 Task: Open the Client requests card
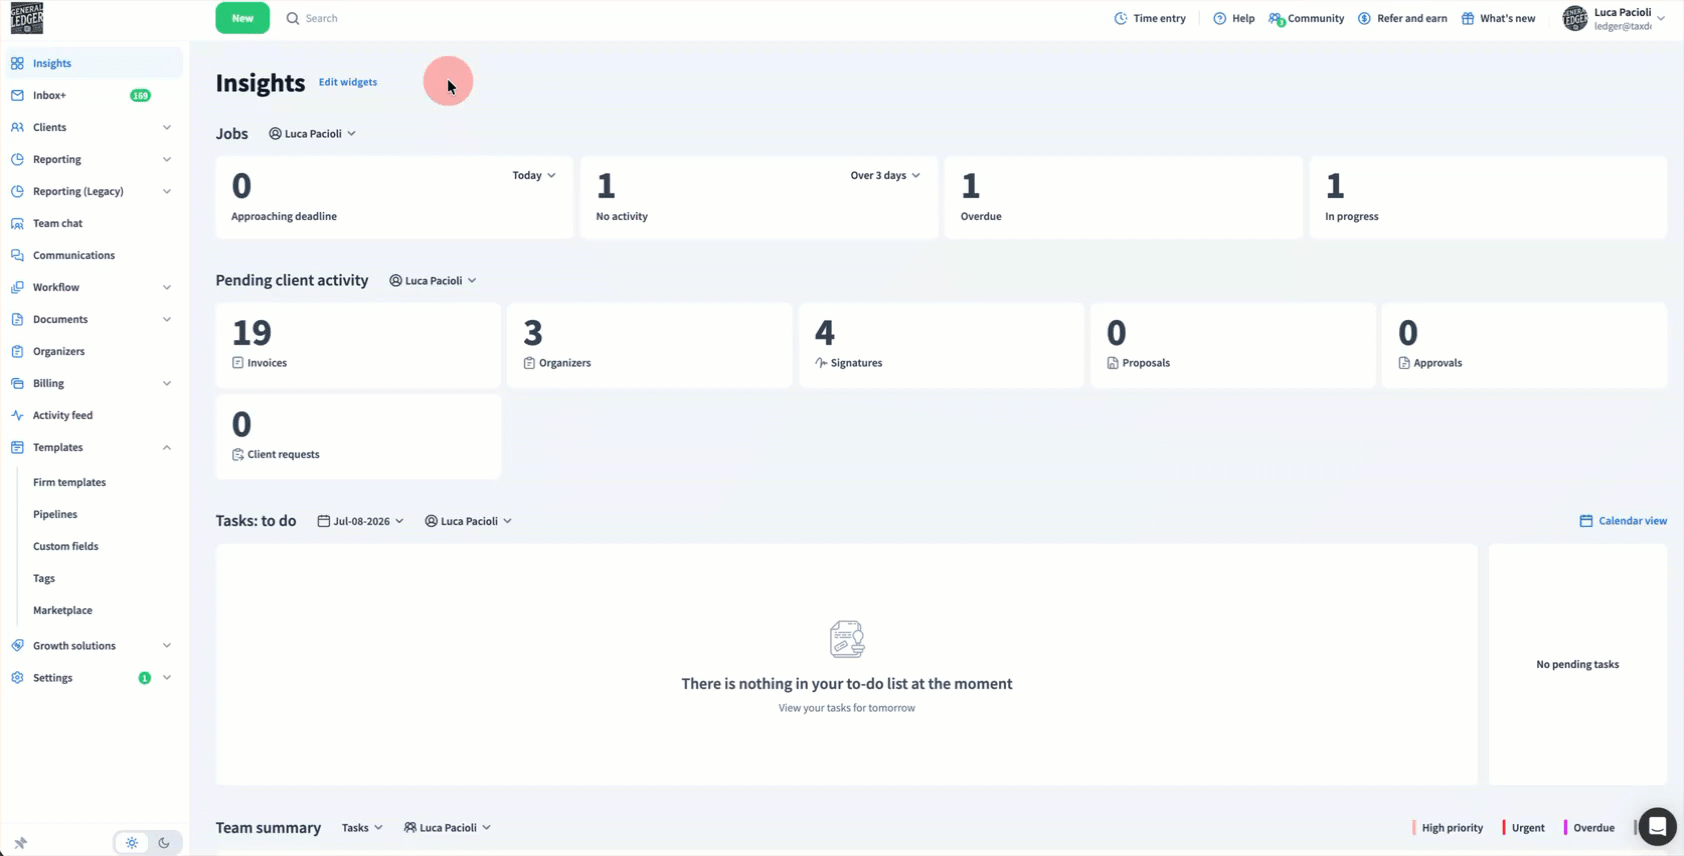point(358,436)
